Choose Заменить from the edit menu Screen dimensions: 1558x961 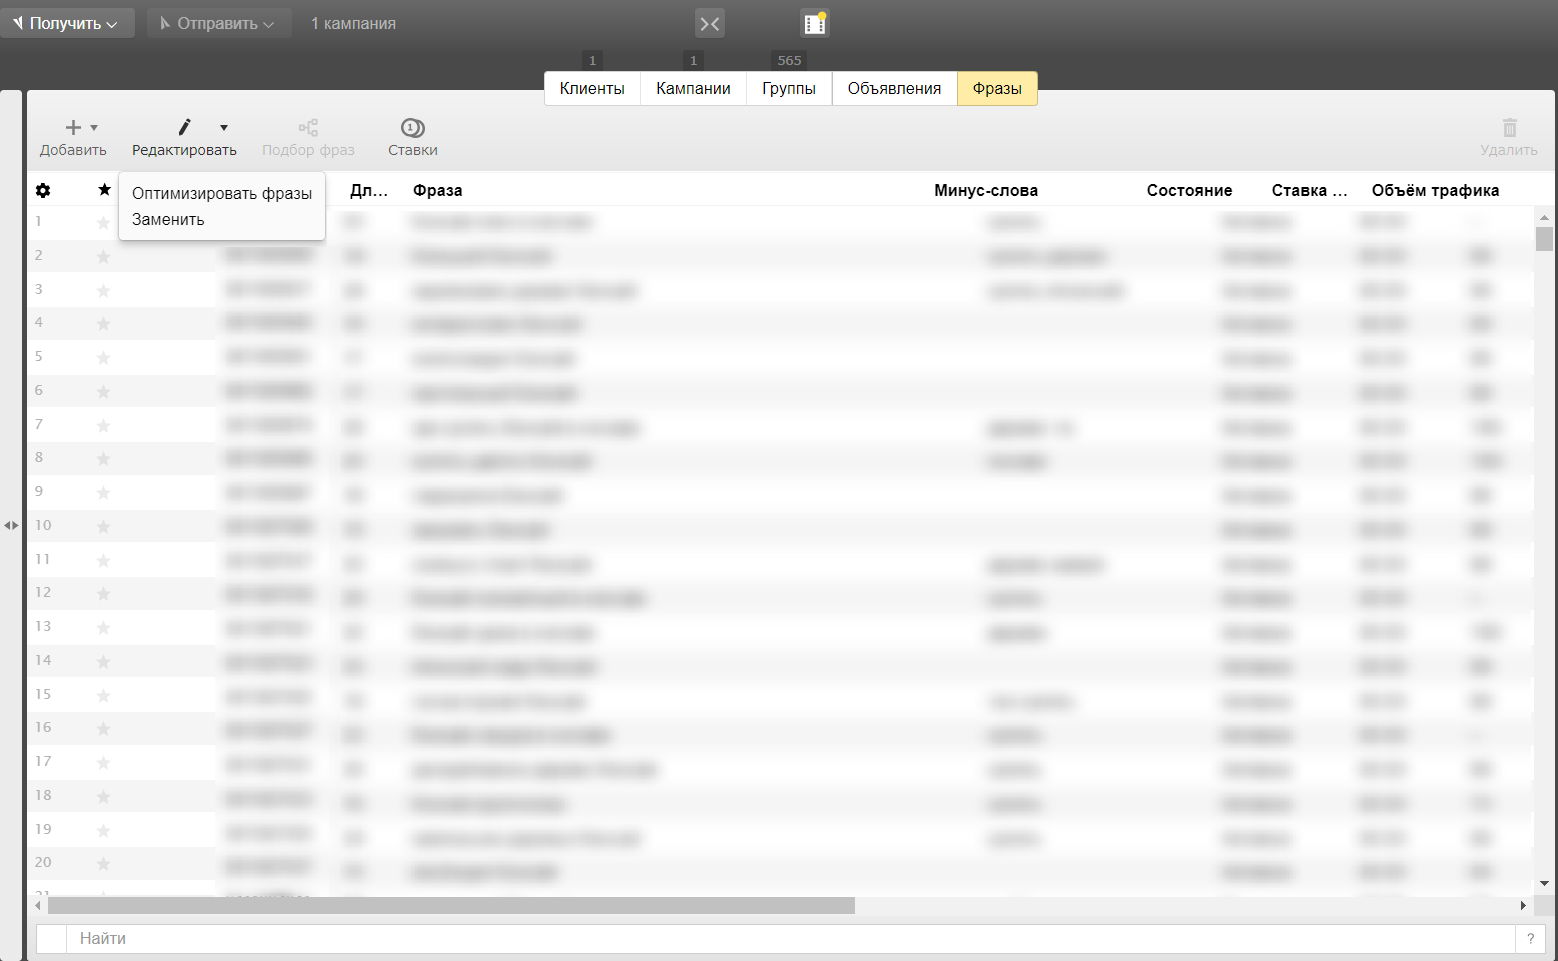point(168,219)
